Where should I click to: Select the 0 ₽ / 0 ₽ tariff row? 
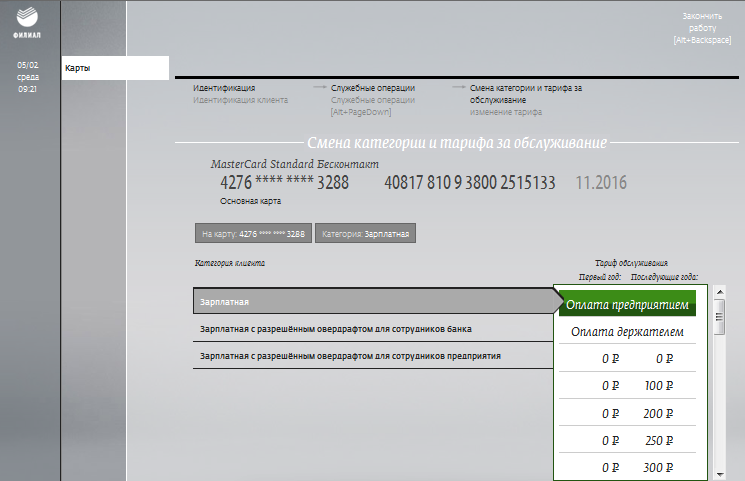(x=627, y=358)
